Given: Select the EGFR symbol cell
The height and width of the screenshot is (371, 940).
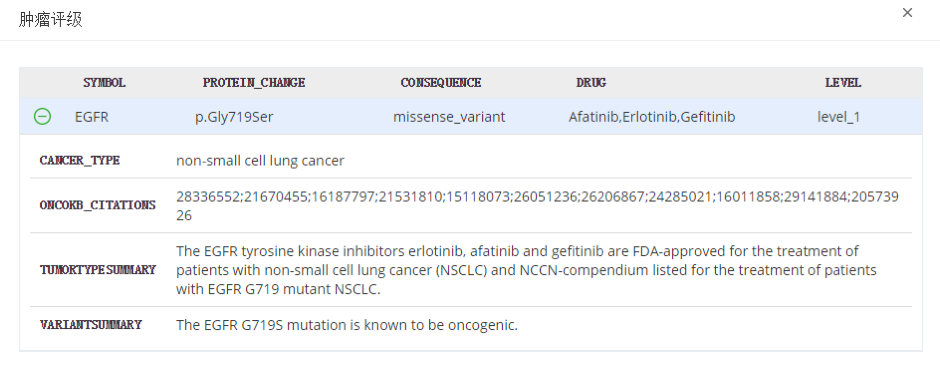Looking at the screenshot, I should click(x=92, y=117).
